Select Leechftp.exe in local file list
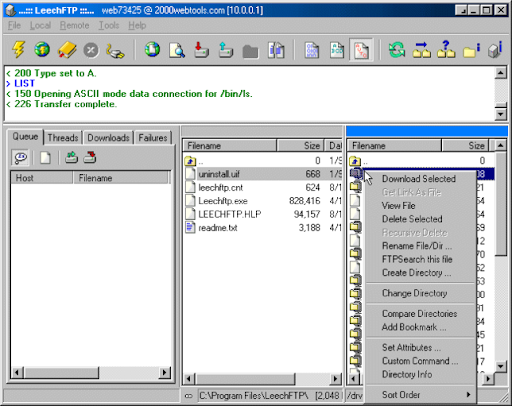The height and width of the screenshot is (406, 512). 262,201
